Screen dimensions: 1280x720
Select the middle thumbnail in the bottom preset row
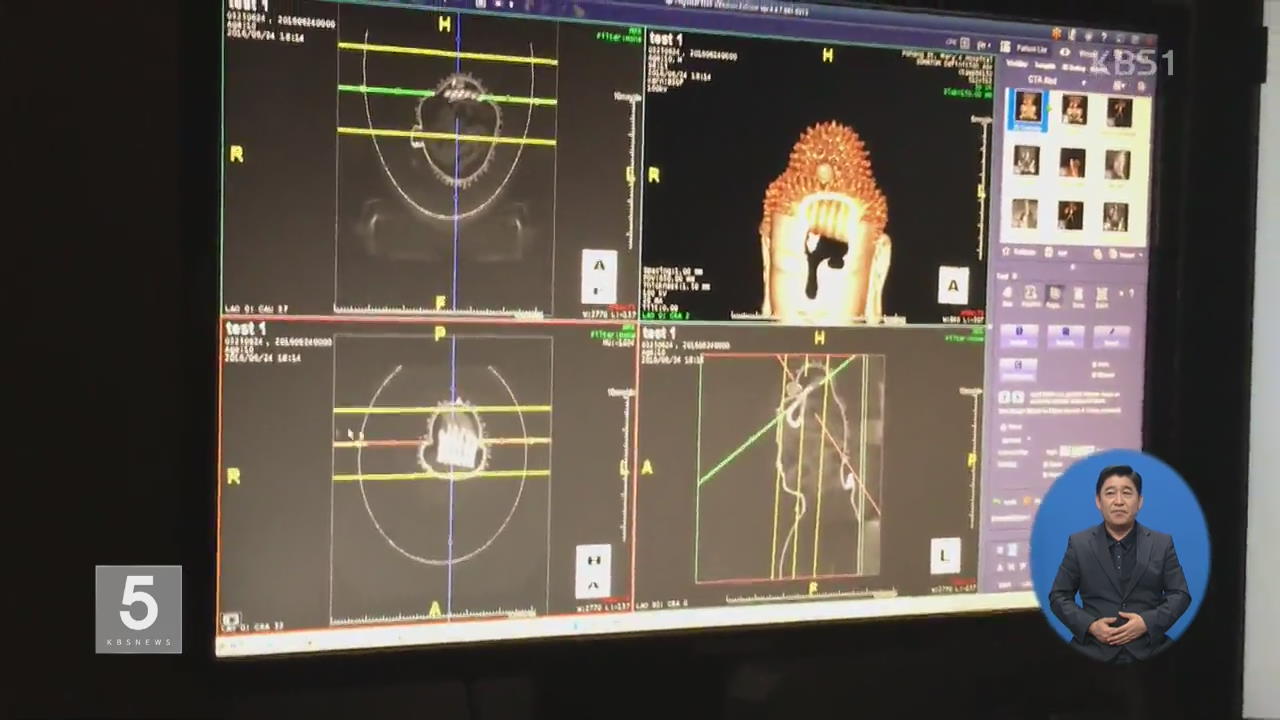coord(1071,215)
